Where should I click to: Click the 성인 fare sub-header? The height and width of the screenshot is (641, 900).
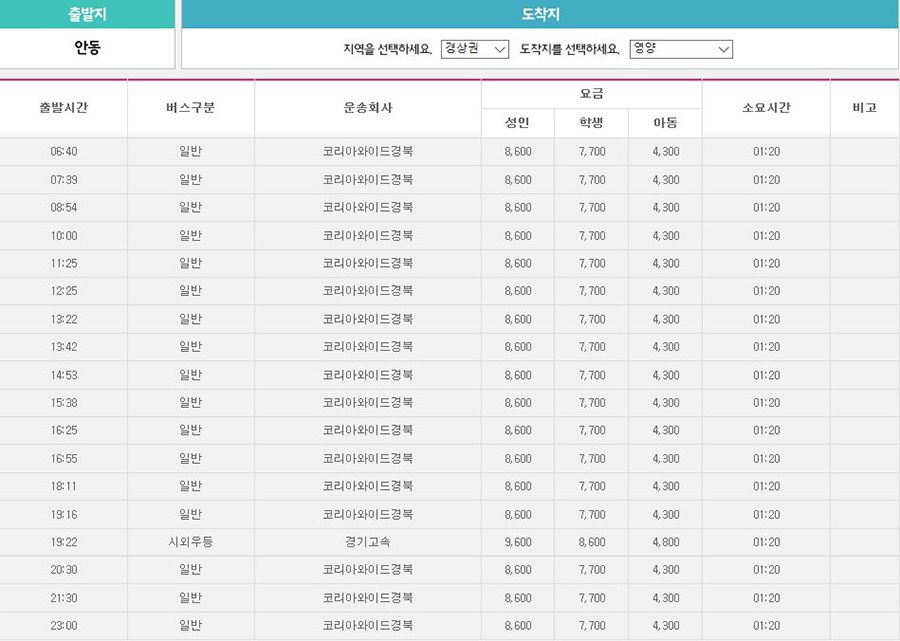tap(518, 123)
